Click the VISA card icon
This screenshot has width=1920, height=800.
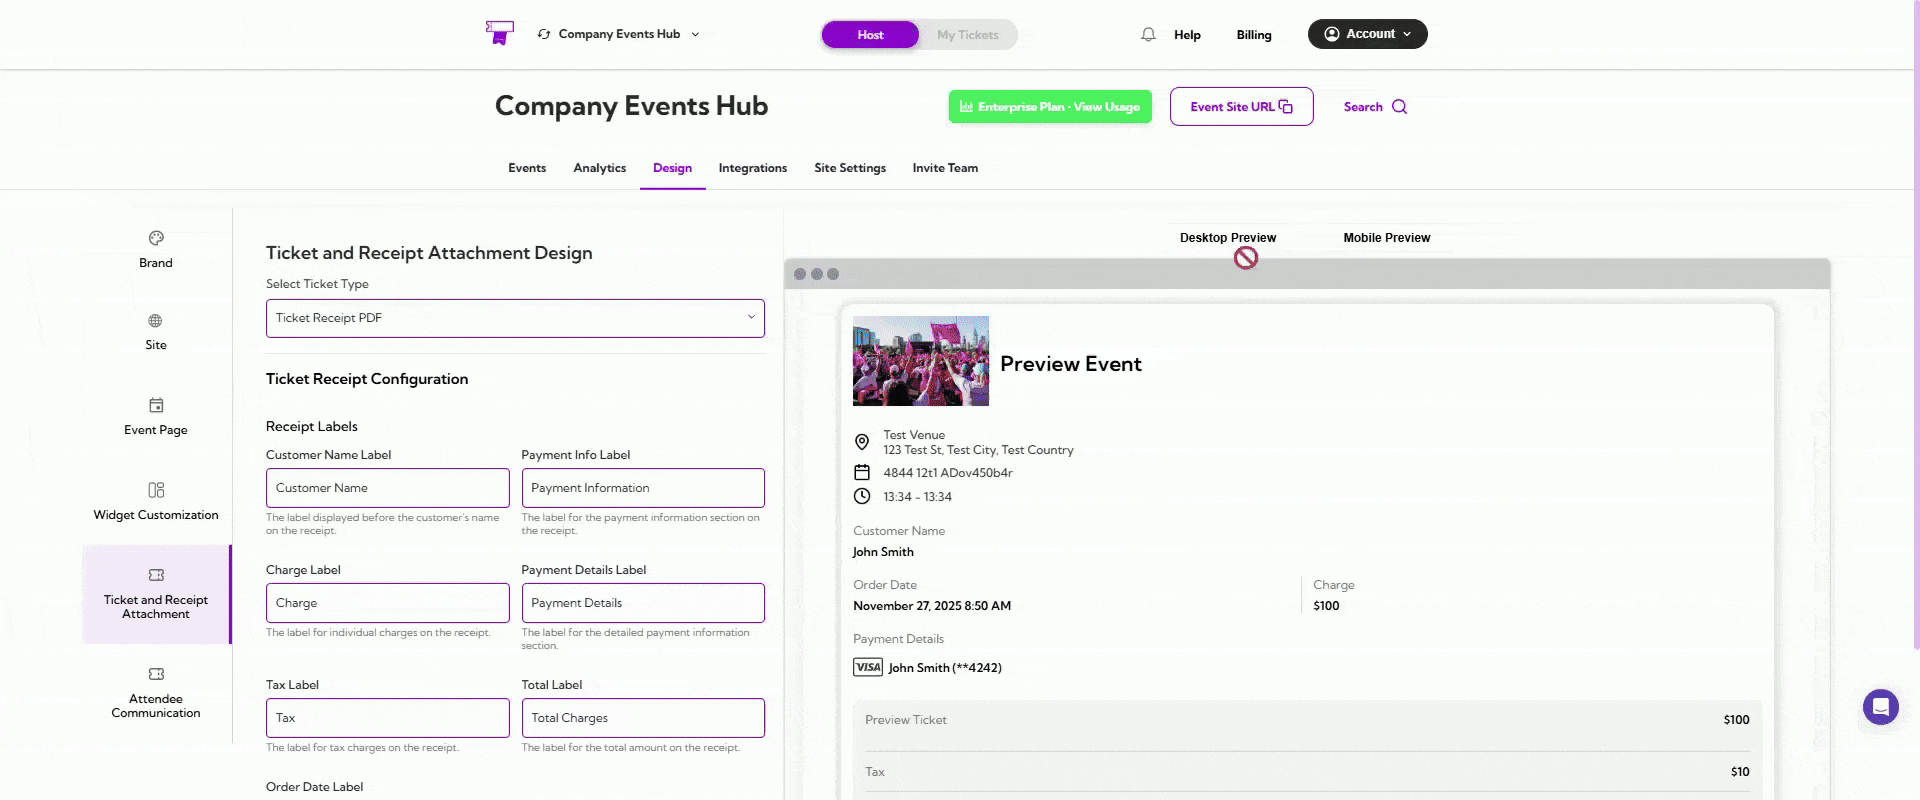click(868, 667)
